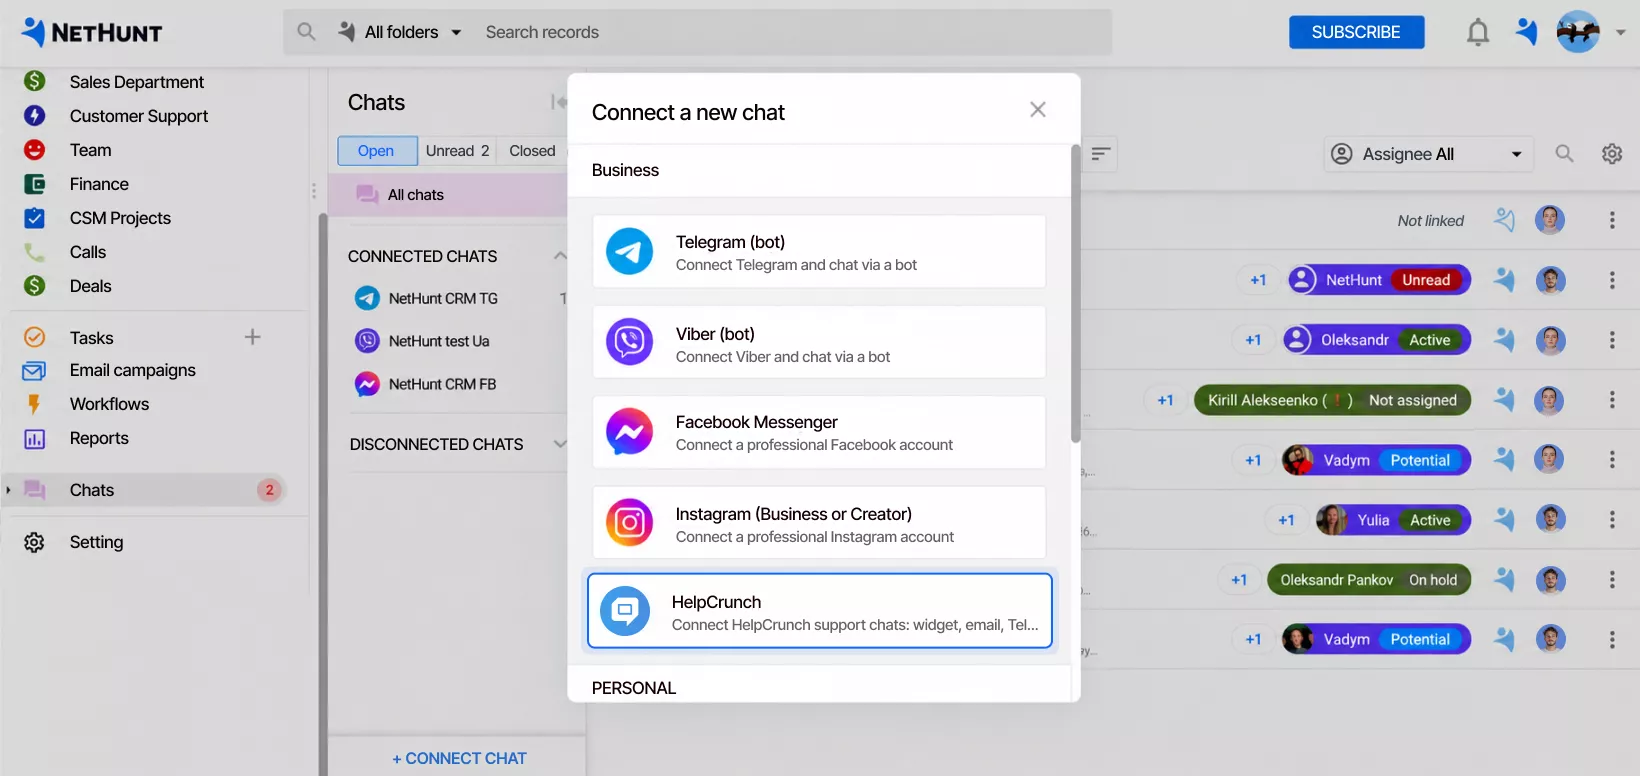The width and height of the screenshot is (1640, 776).
Task: Open more options for the Not linked row
Action: tap(1612, 220)
